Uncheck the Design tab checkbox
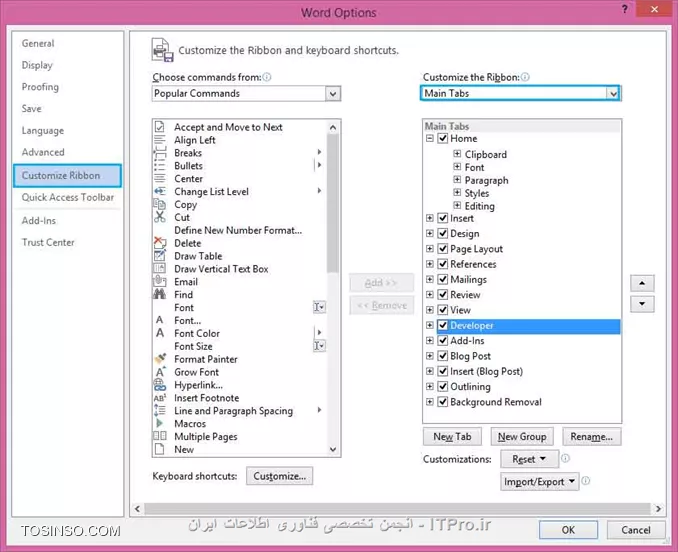 pos(442,233)
